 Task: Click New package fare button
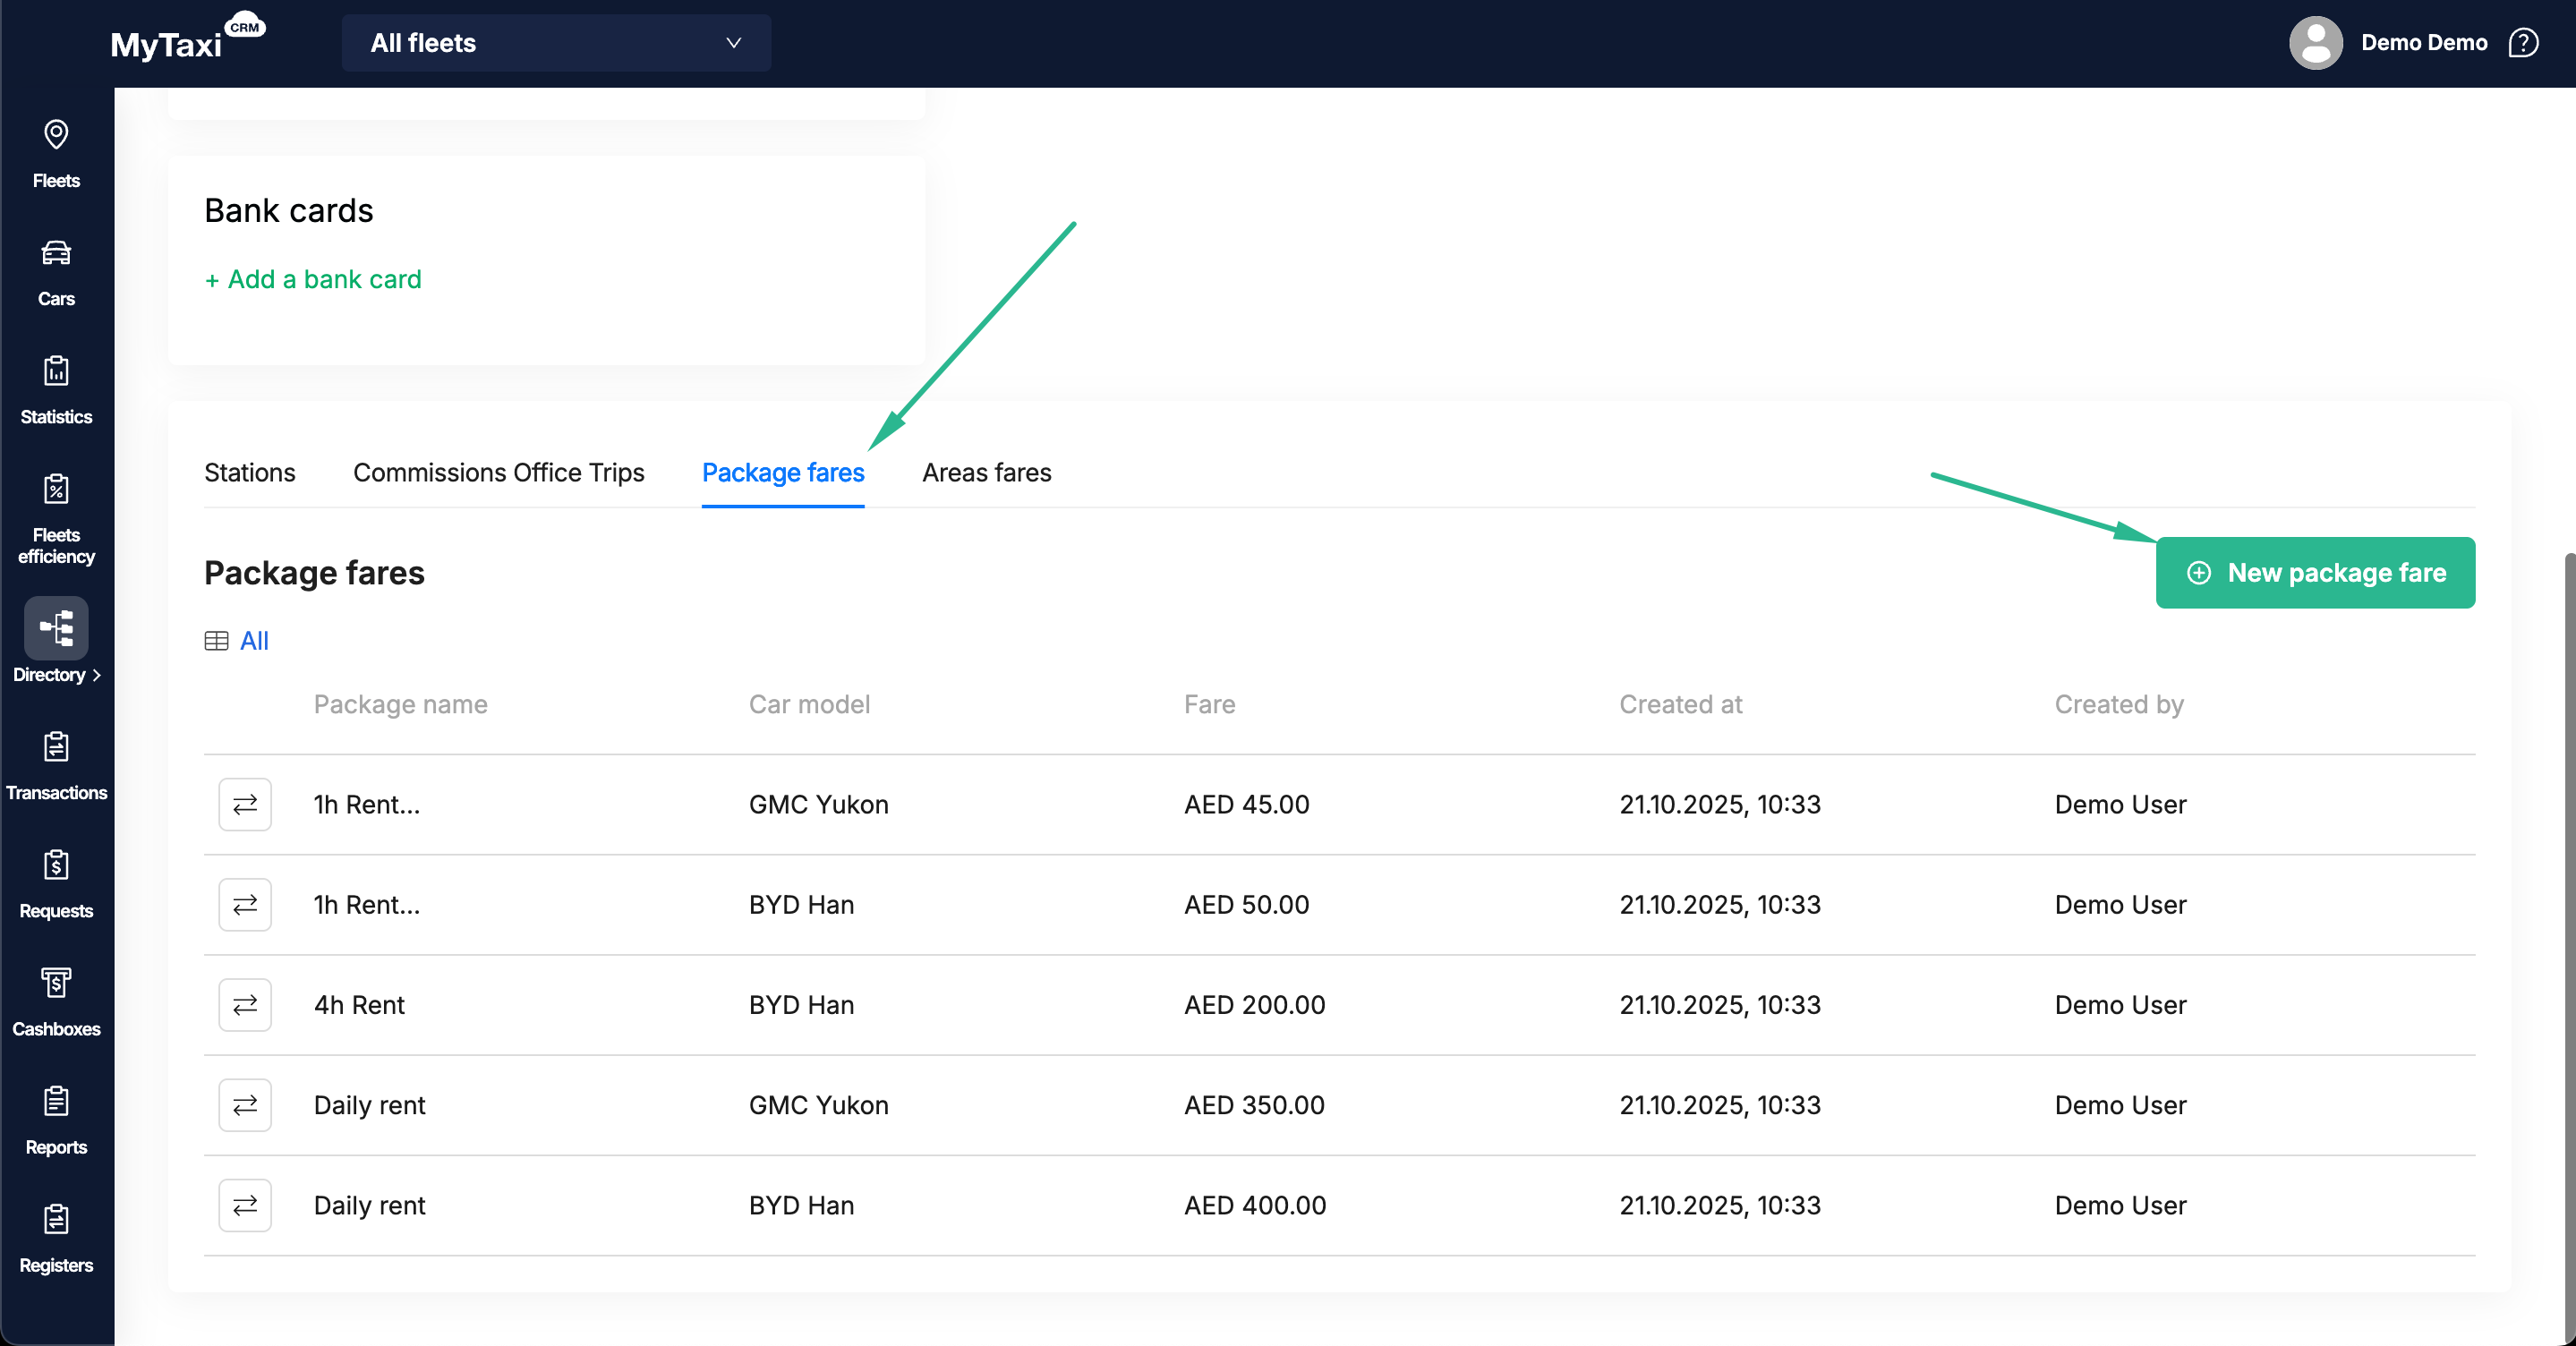pyautogui.click(x=2315, y=572)
